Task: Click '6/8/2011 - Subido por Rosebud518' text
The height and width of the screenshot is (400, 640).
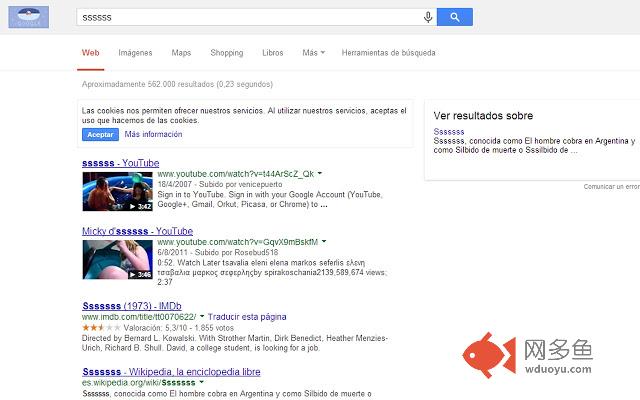Action: click(x=218, y=252)
